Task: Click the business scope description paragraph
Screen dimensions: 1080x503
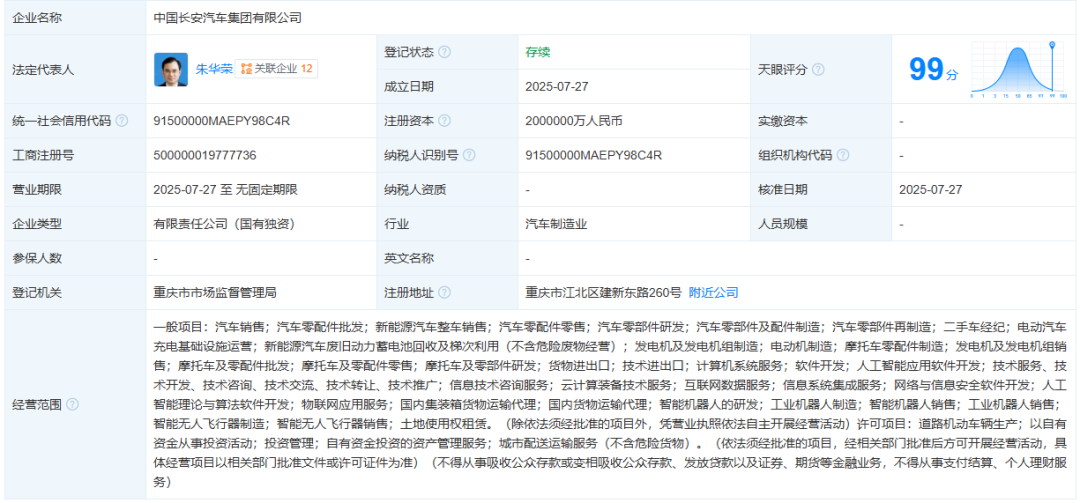Action: 610,404
